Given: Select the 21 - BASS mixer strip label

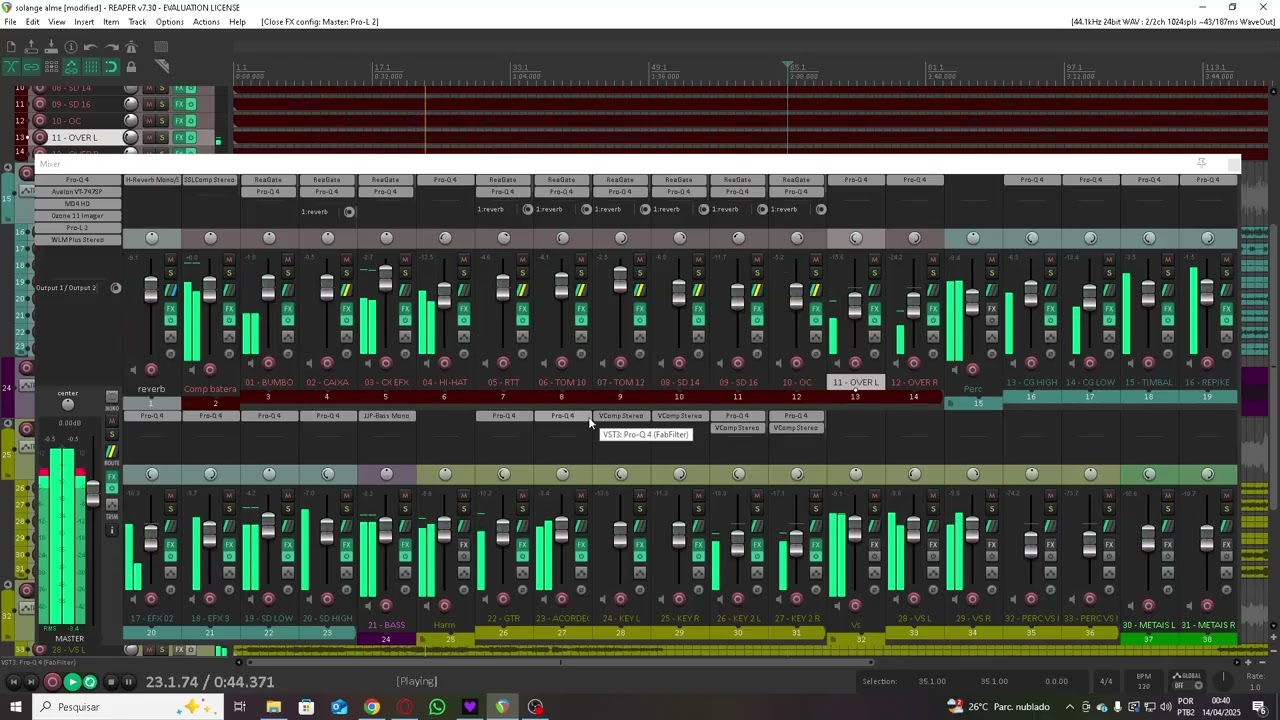Looking at the screenshot, I should pos(386,625).
